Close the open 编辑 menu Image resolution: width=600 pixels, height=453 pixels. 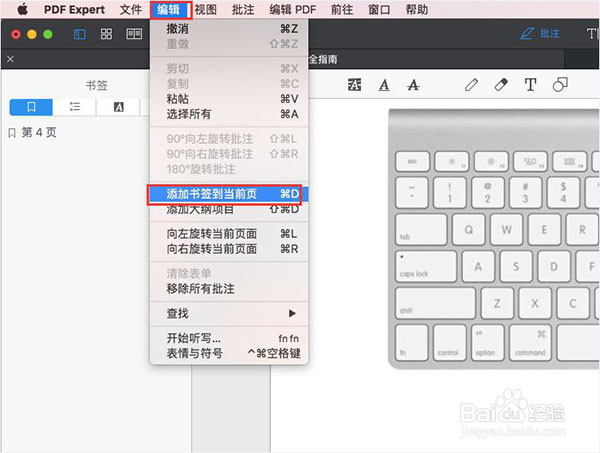(171, 10)
